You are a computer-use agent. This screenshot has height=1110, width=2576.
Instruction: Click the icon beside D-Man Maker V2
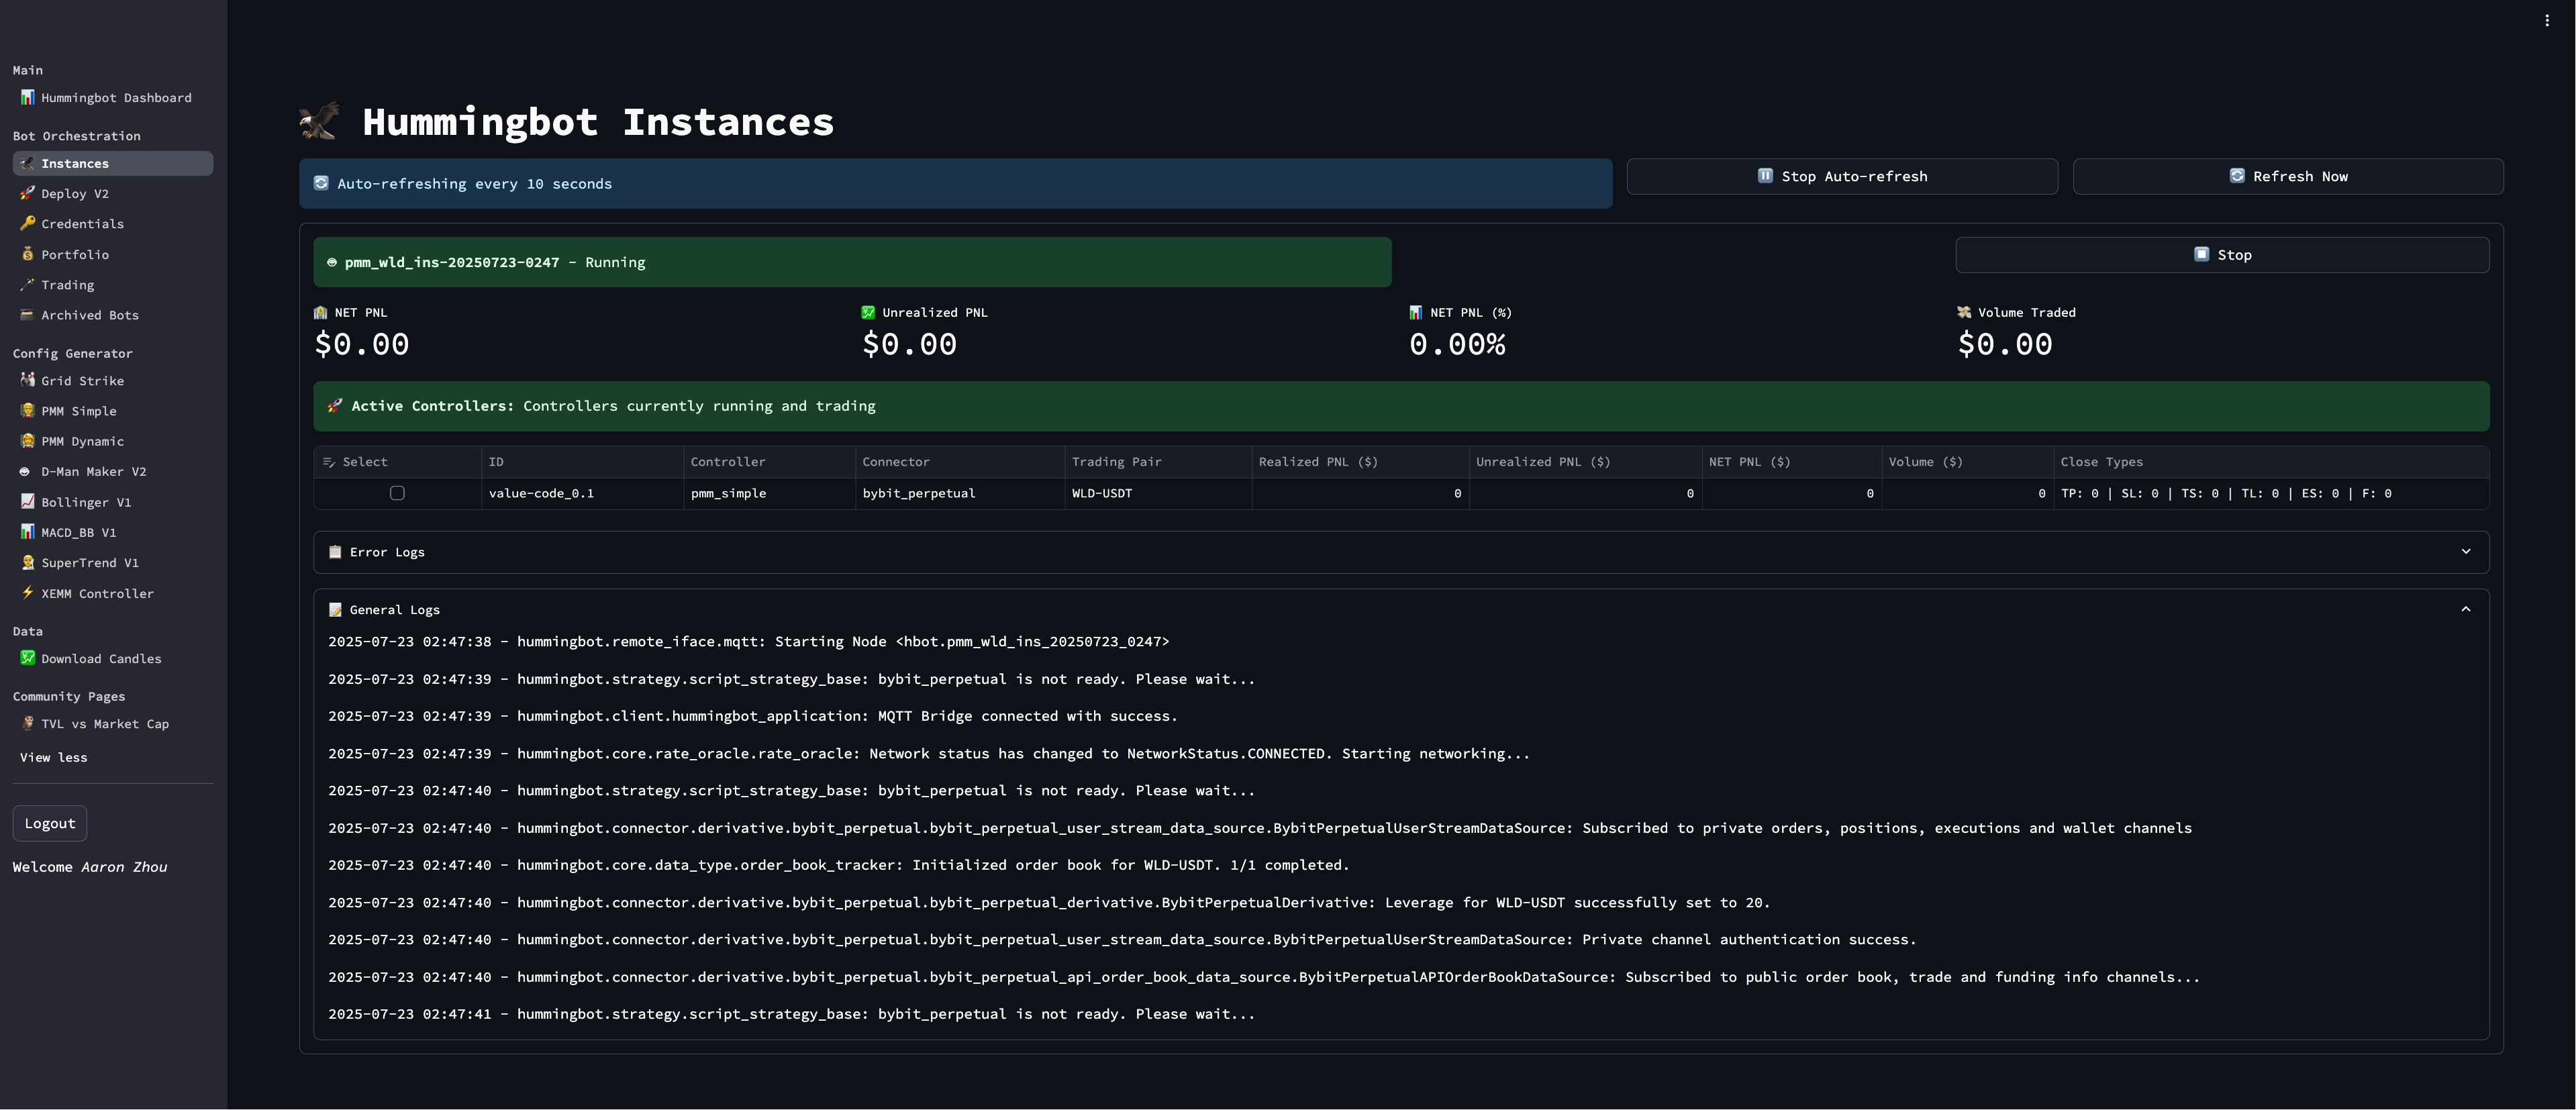click(26, 471)
